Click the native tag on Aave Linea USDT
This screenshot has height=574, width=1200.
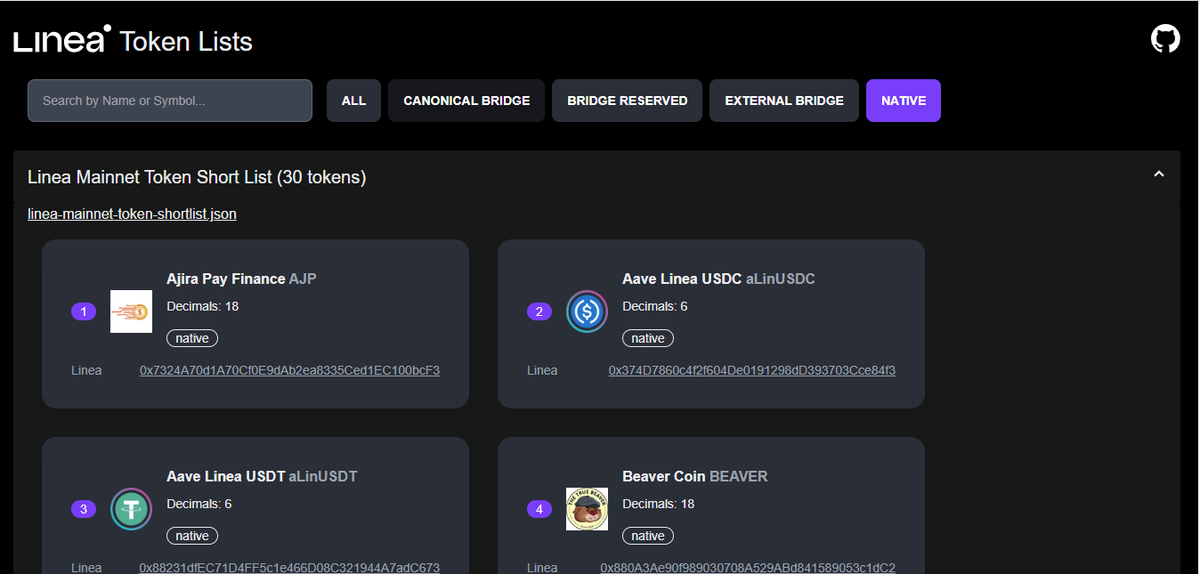pyautogui.click(x=192, y=536)
